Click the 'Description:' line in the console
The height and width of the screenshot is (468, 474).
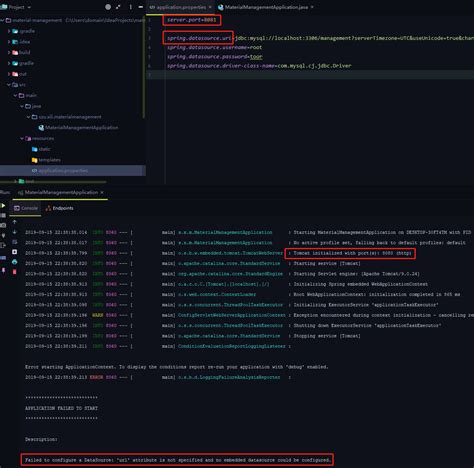click(x=41, y=439)
